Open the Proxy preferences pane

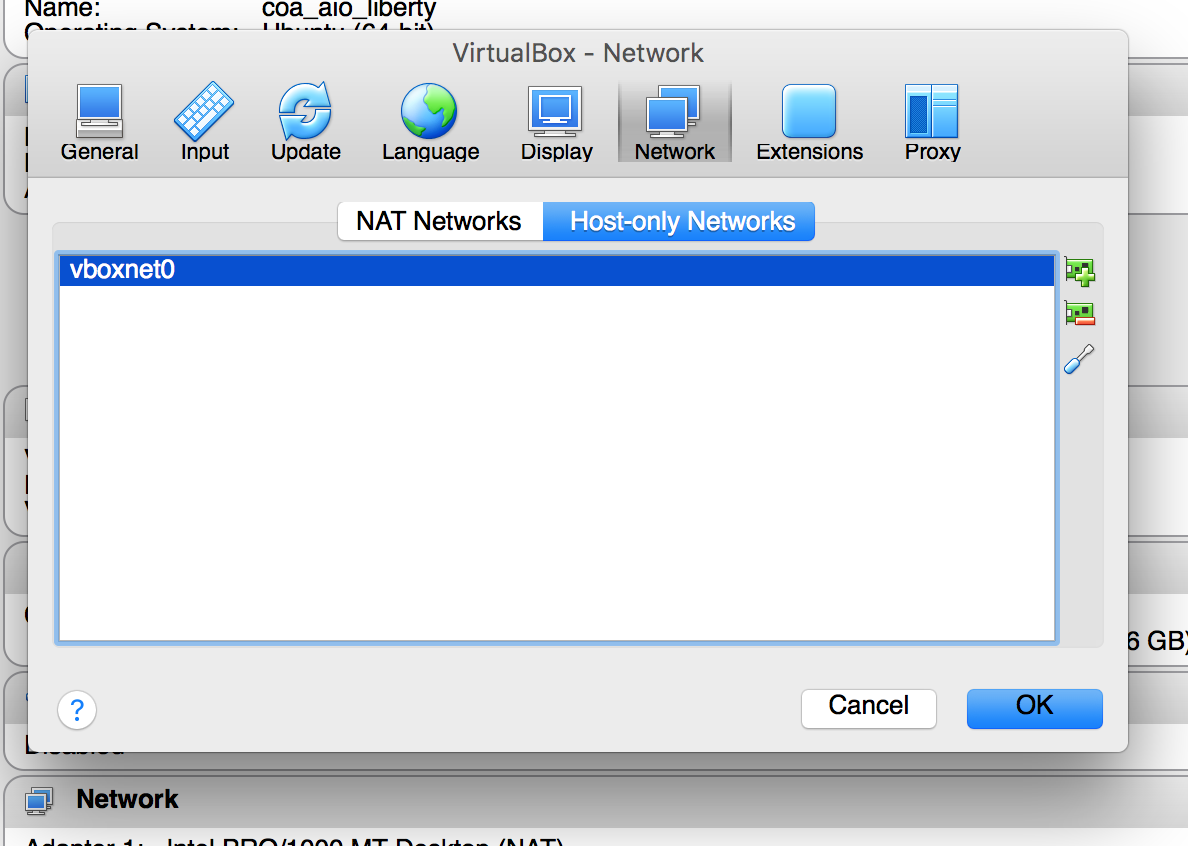click(932, 123)
